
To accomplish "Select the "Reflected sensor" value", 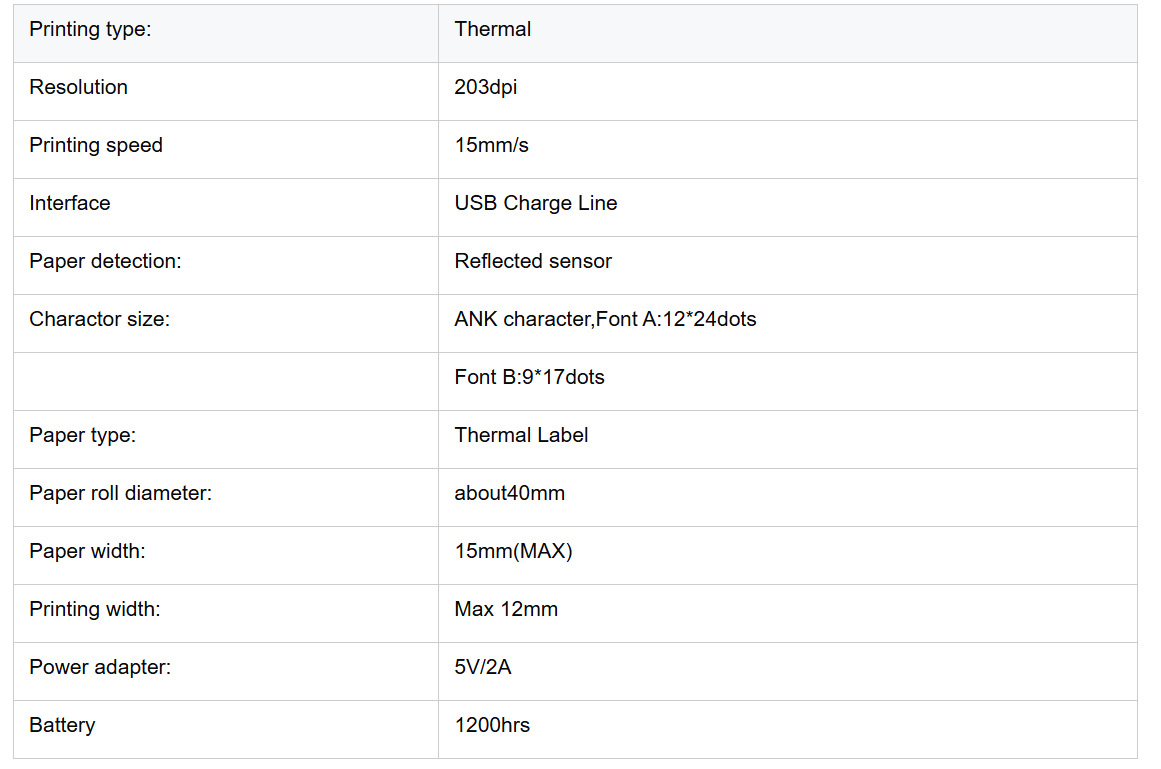I will pyautogui.click(x=533, y=261).
